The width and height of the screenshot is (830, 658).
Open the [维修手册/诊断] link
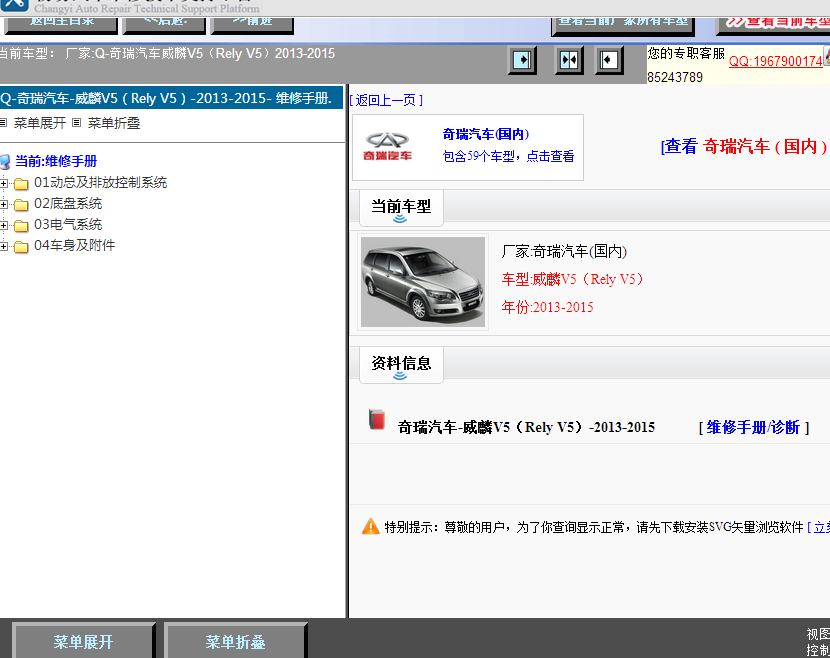click(x=754, y=427)
